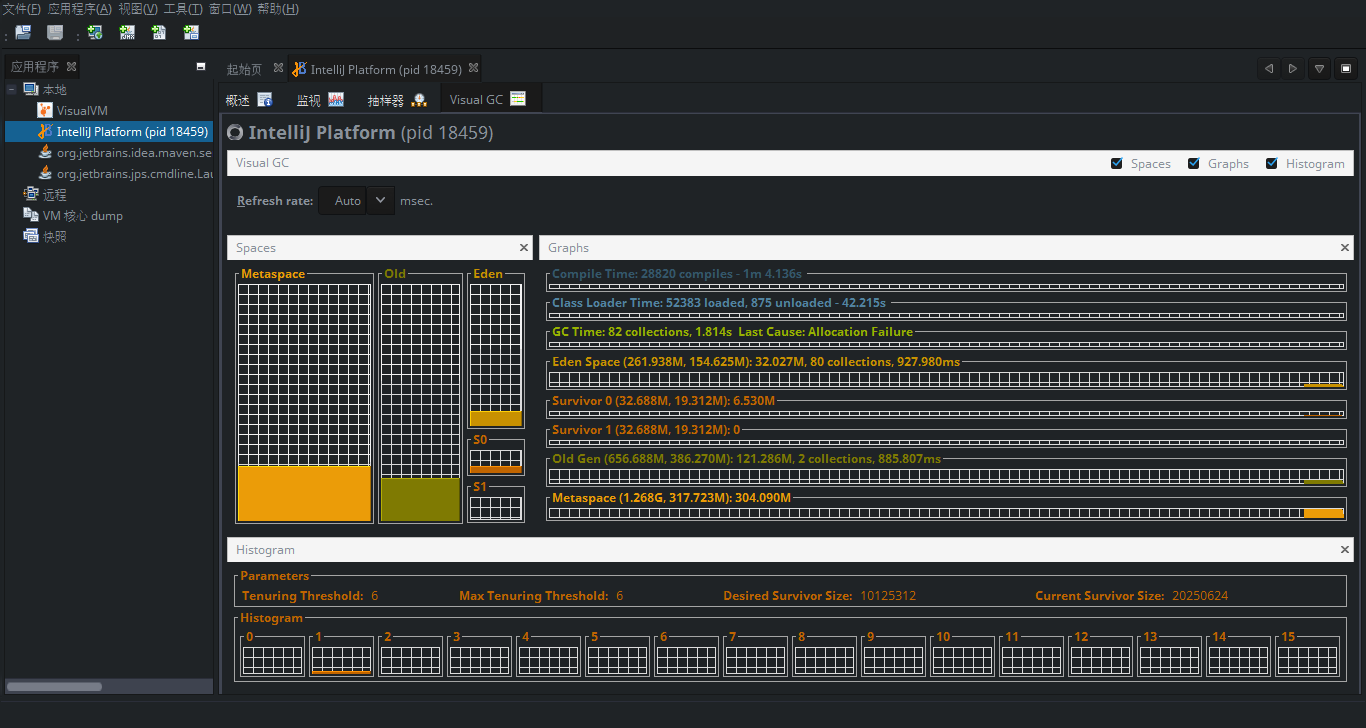Viewport: 1366px width, 728px height.
Task: Open the 帮助(H) menu
Action: point(277,9)
